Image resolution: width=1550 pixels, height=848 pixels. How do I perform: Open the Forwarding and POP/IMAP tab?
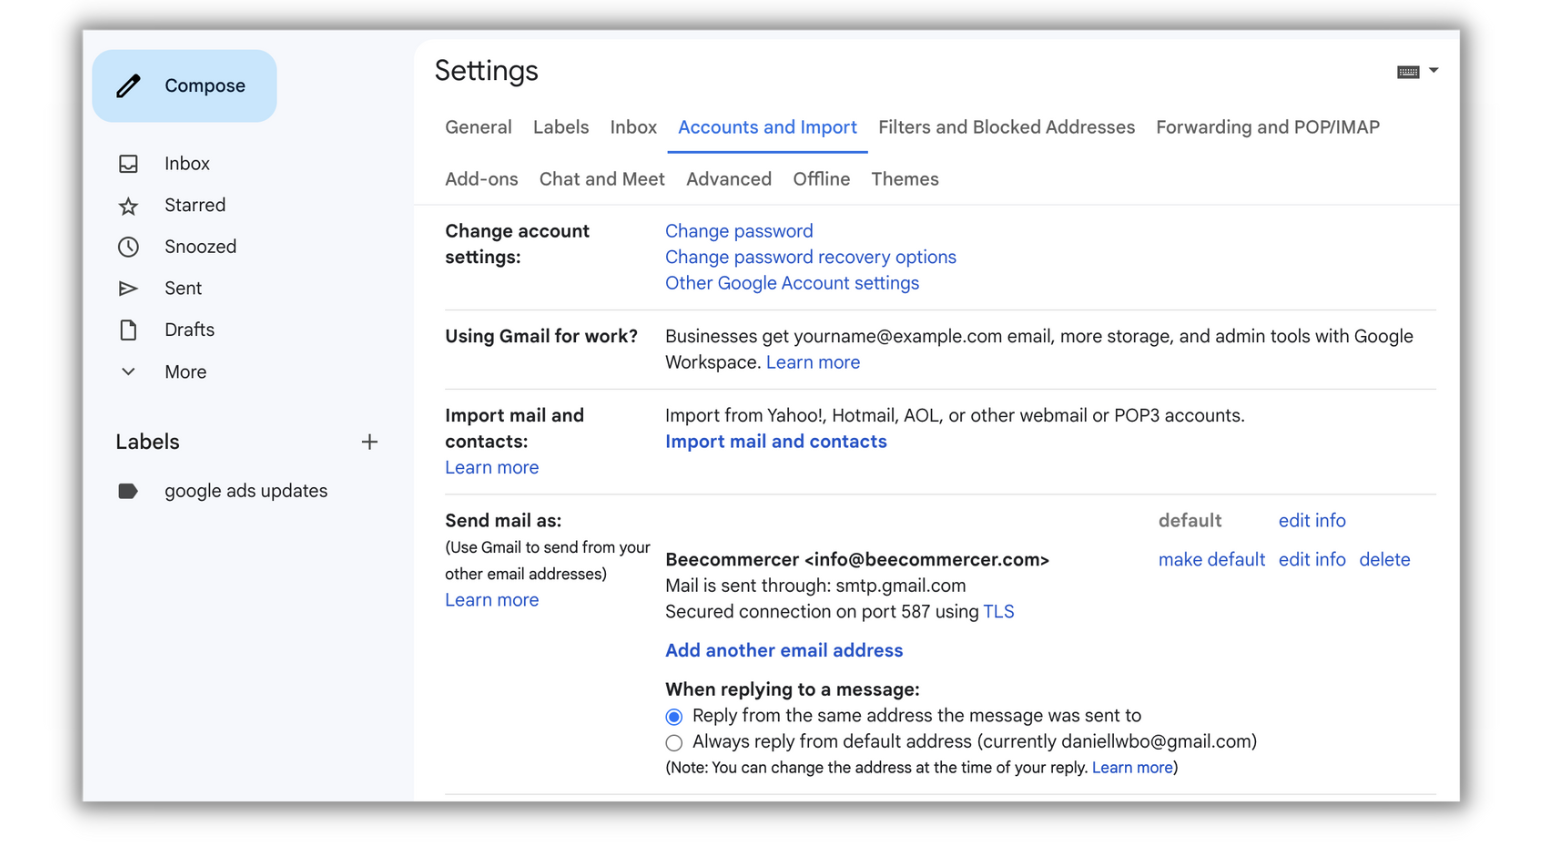[x=1267, y=127]
